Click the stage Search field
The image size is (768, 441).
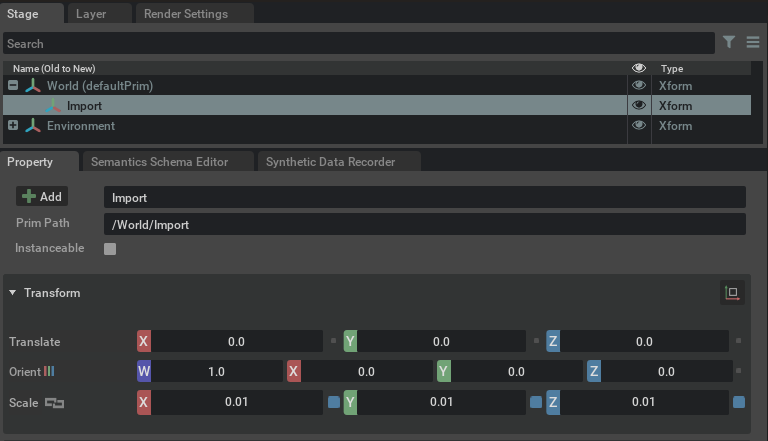point(358,43)
